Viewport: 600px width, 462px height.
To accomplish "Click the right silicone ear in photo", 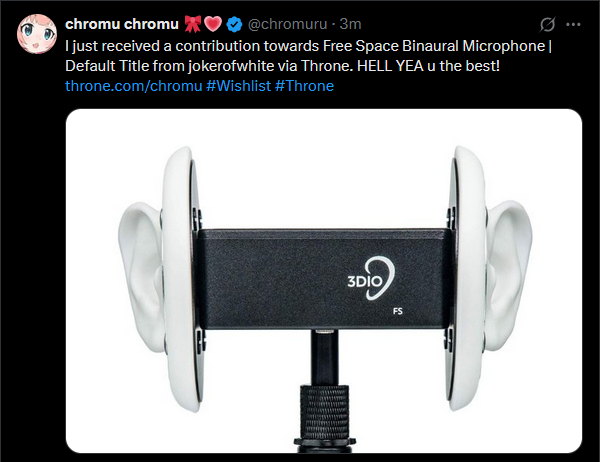I will (x=507, y=276).
